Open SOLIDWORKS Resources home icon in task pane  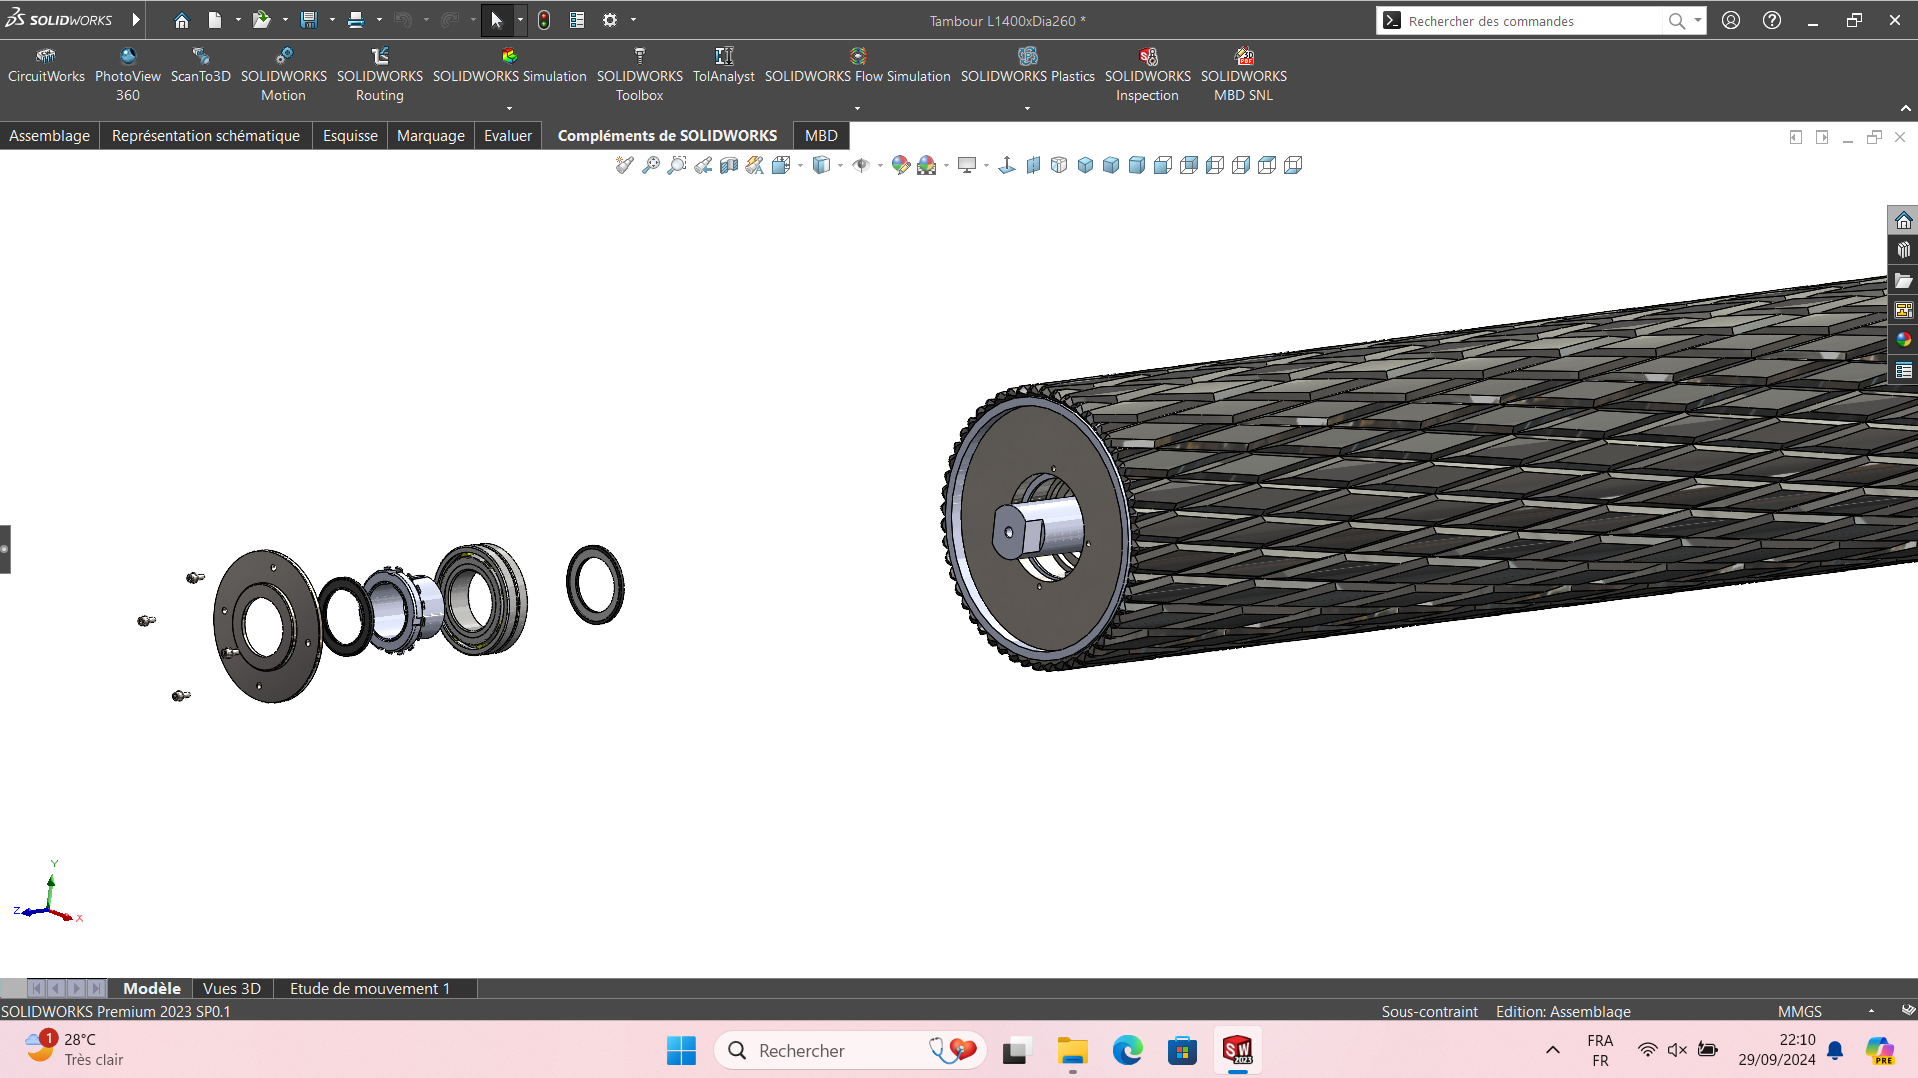point(1903,220)
